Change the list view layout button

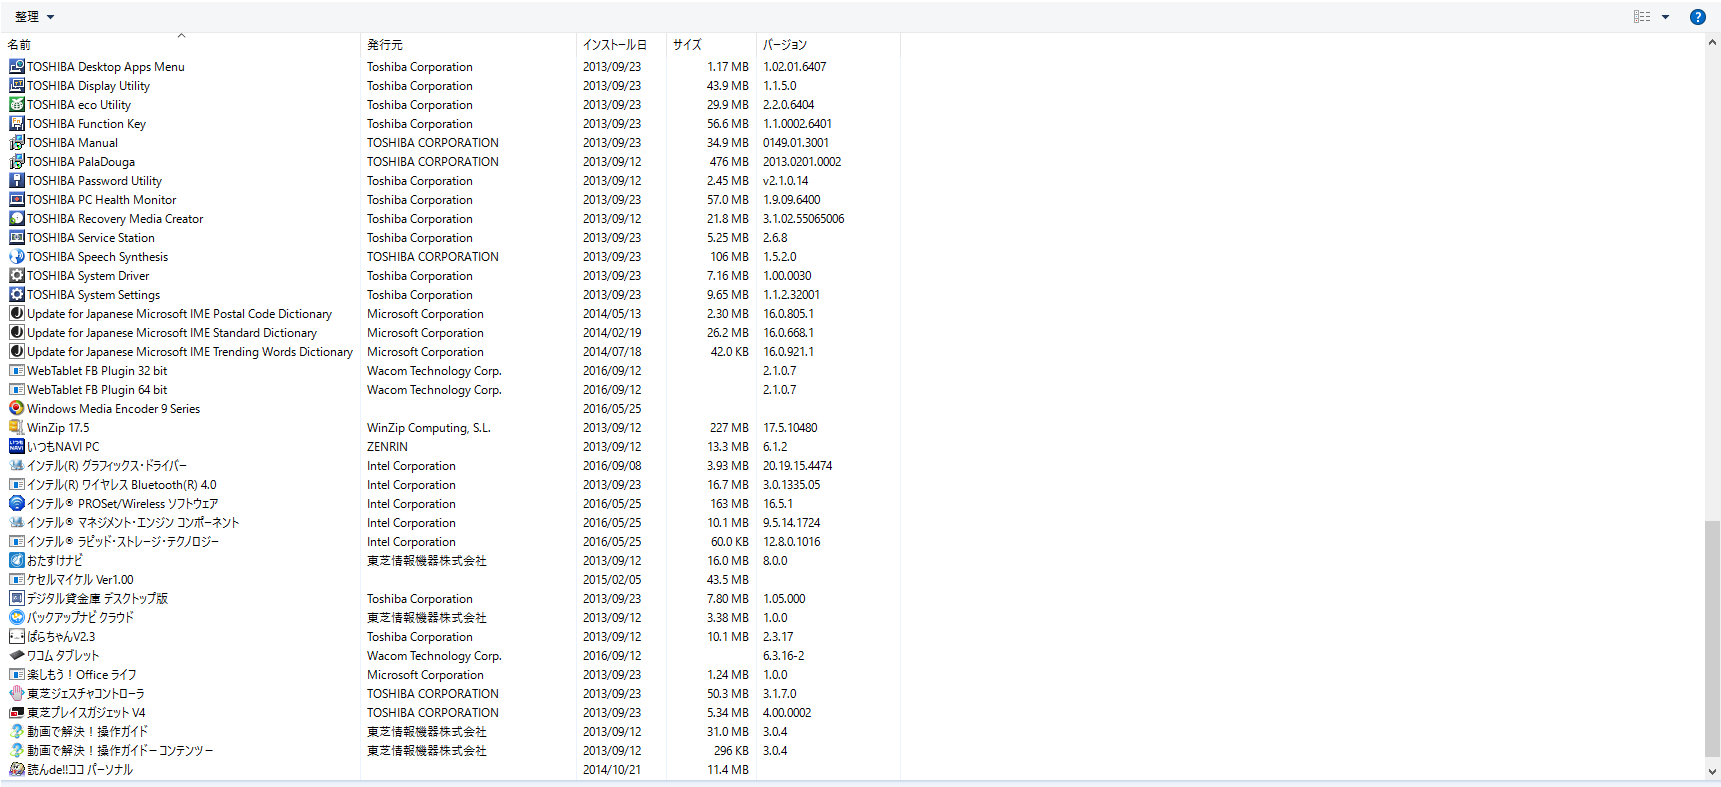(1642, 17)
